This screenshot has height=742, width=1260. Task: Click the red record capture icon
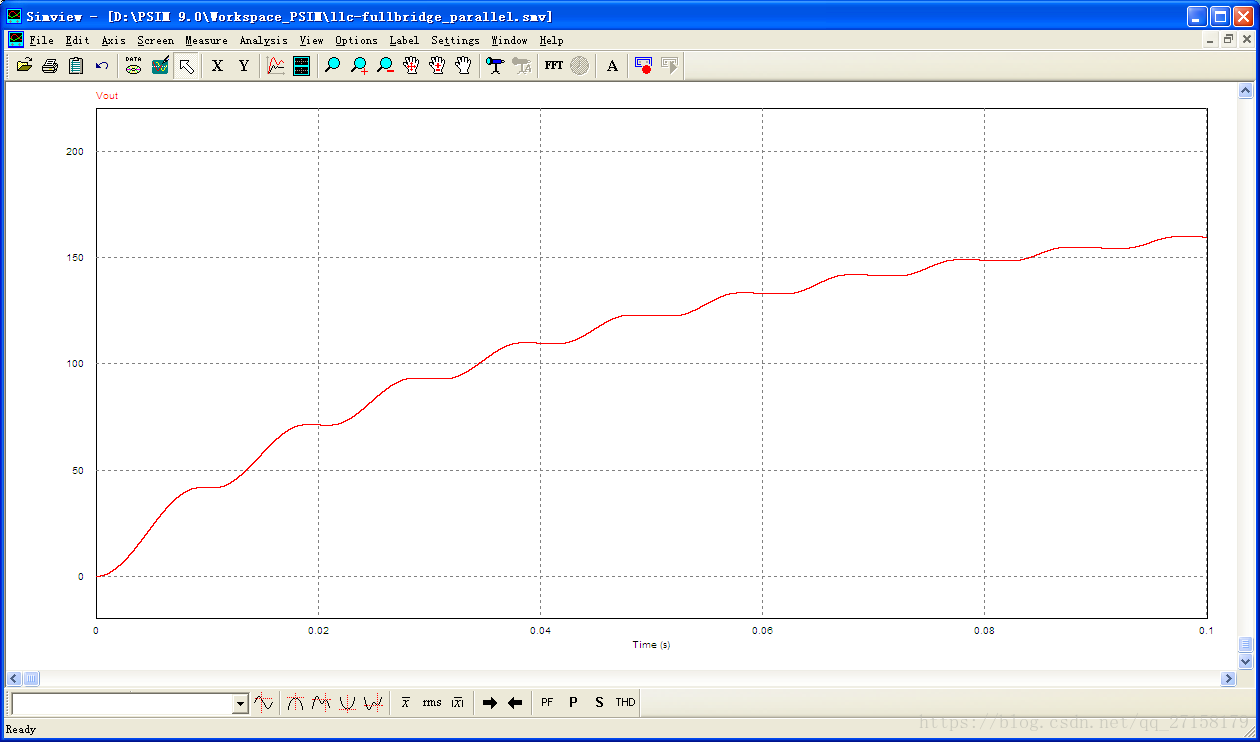click(643, 66)
